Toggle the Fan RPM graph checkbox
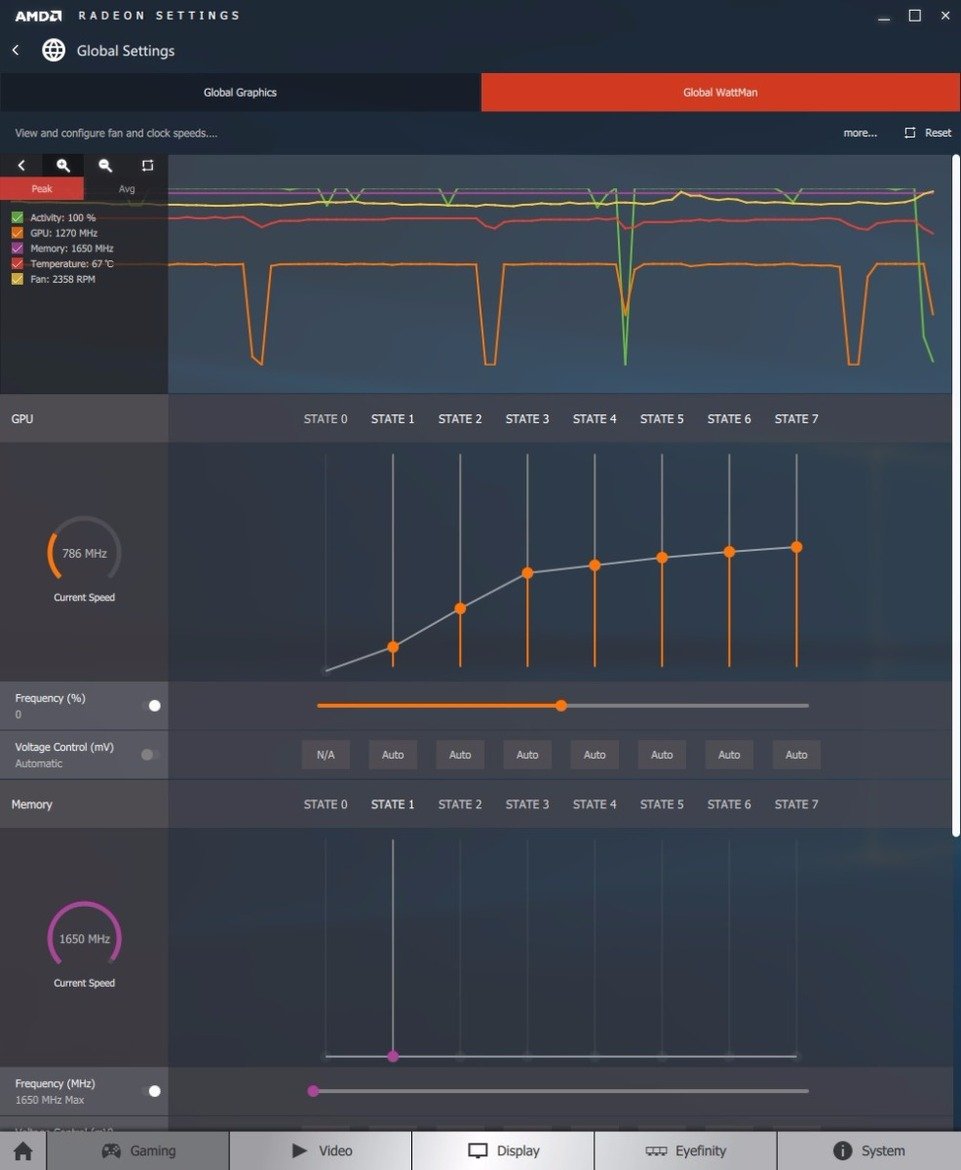The width and height of the screenshot is (961, 1170). tap(17, 279)
